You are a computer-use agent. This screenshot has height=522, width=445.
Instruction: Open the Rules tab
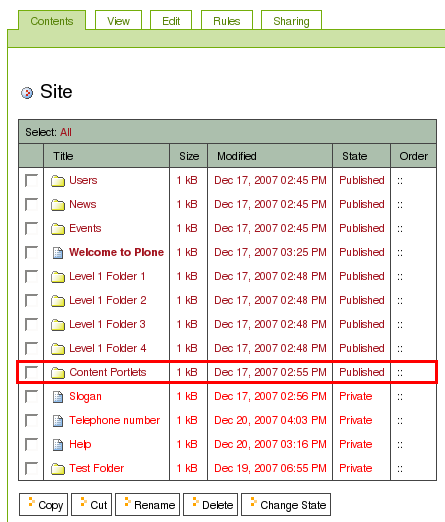coord(227,20)
